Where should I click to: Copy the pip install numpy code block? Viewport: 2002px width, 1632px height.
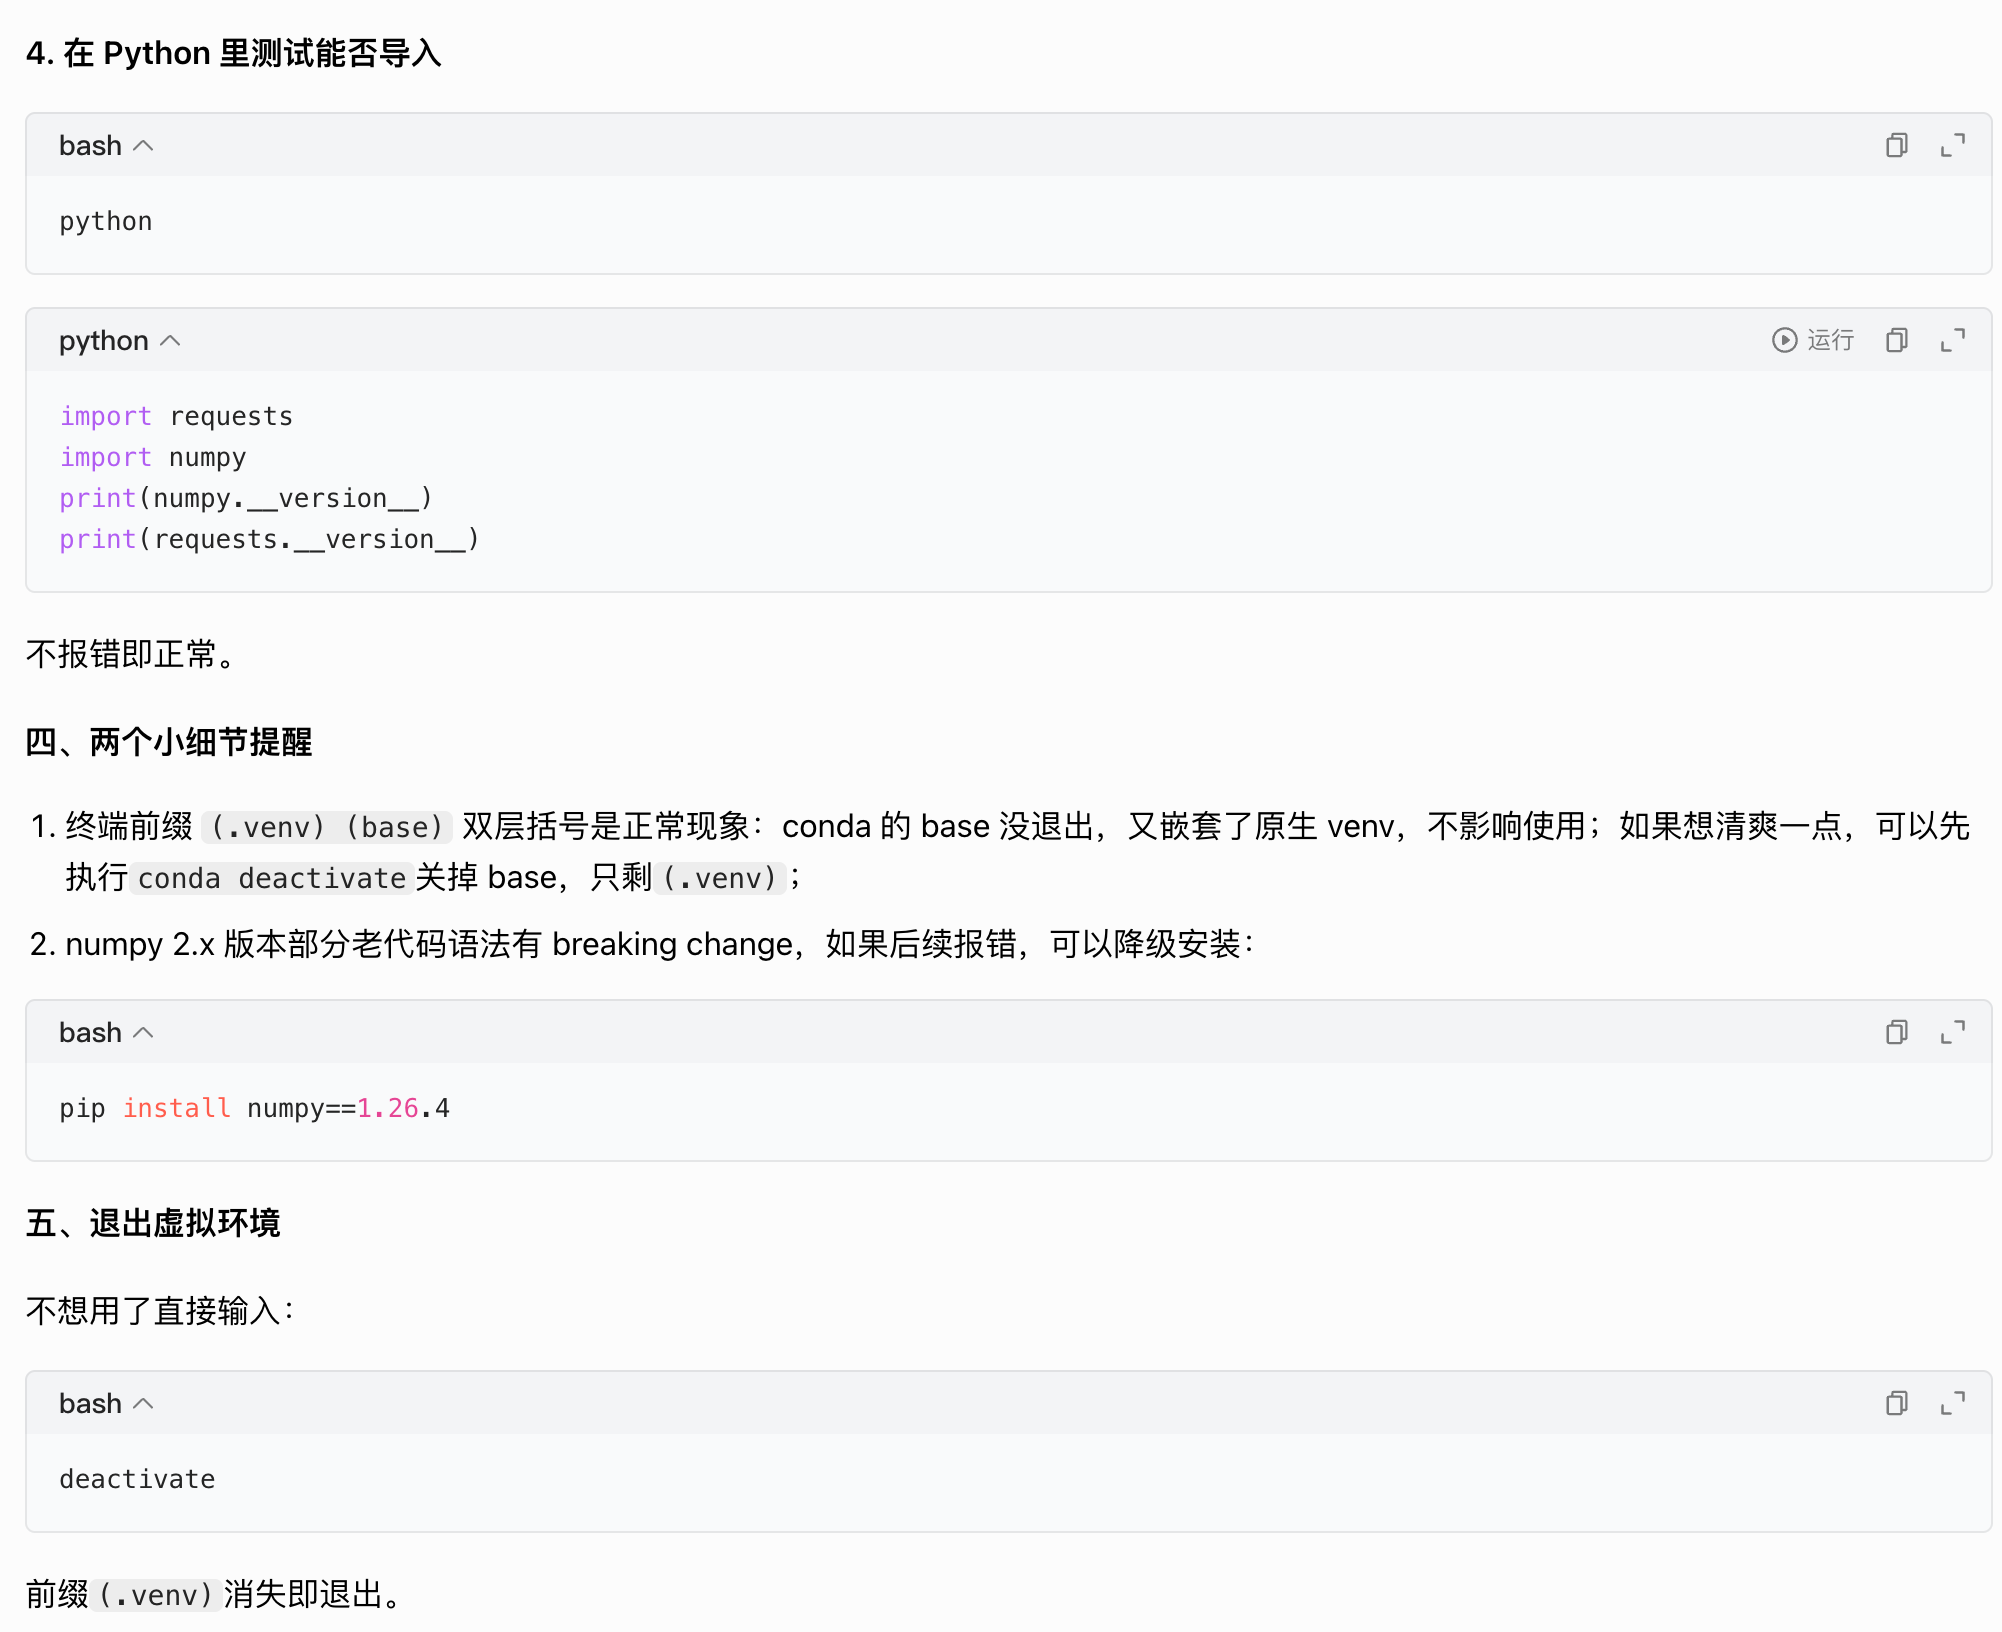(1896, 1033)
